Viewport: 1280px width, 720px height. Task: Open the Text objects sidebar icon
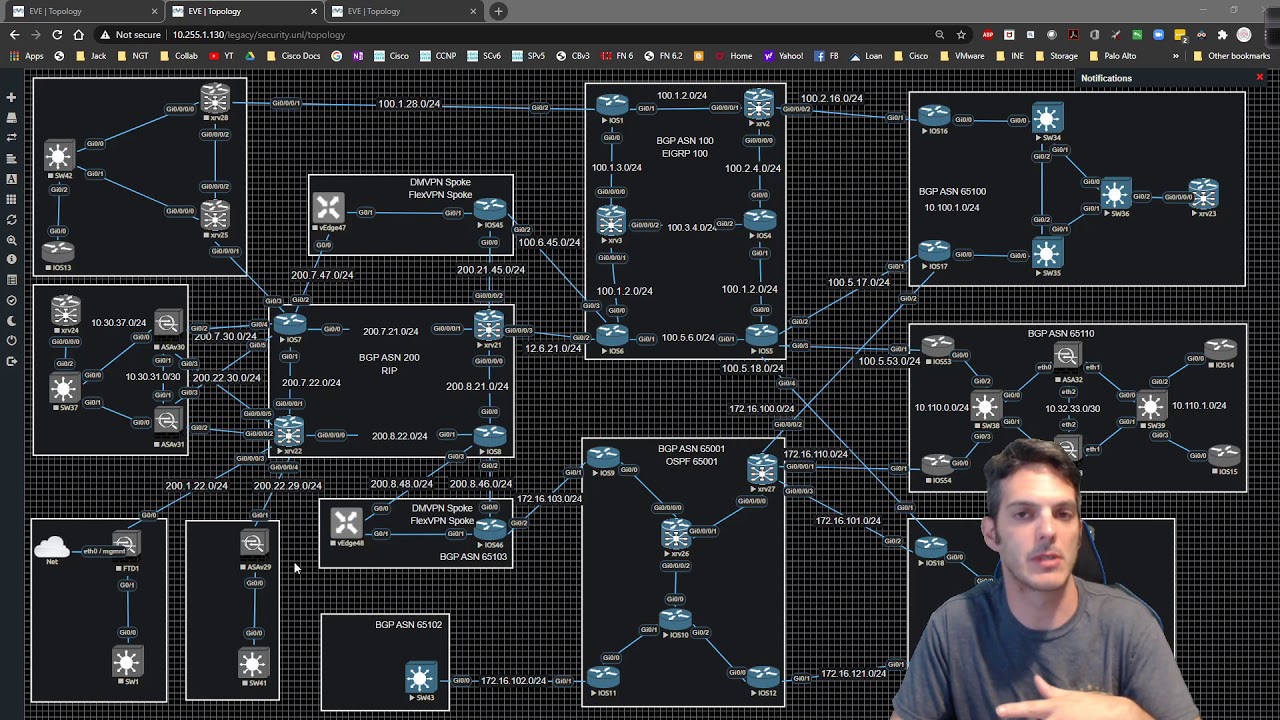click(11, 179)
